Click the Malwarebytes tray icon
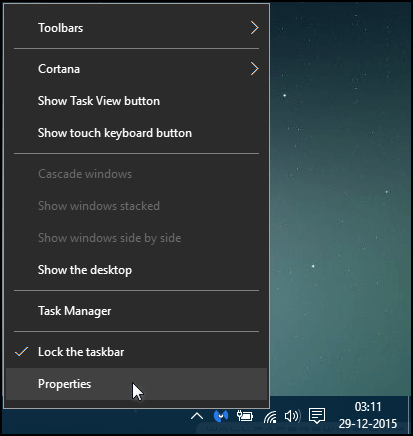This screenshot has width=413, height=436. pyautogui.click(x=221, y=416)
